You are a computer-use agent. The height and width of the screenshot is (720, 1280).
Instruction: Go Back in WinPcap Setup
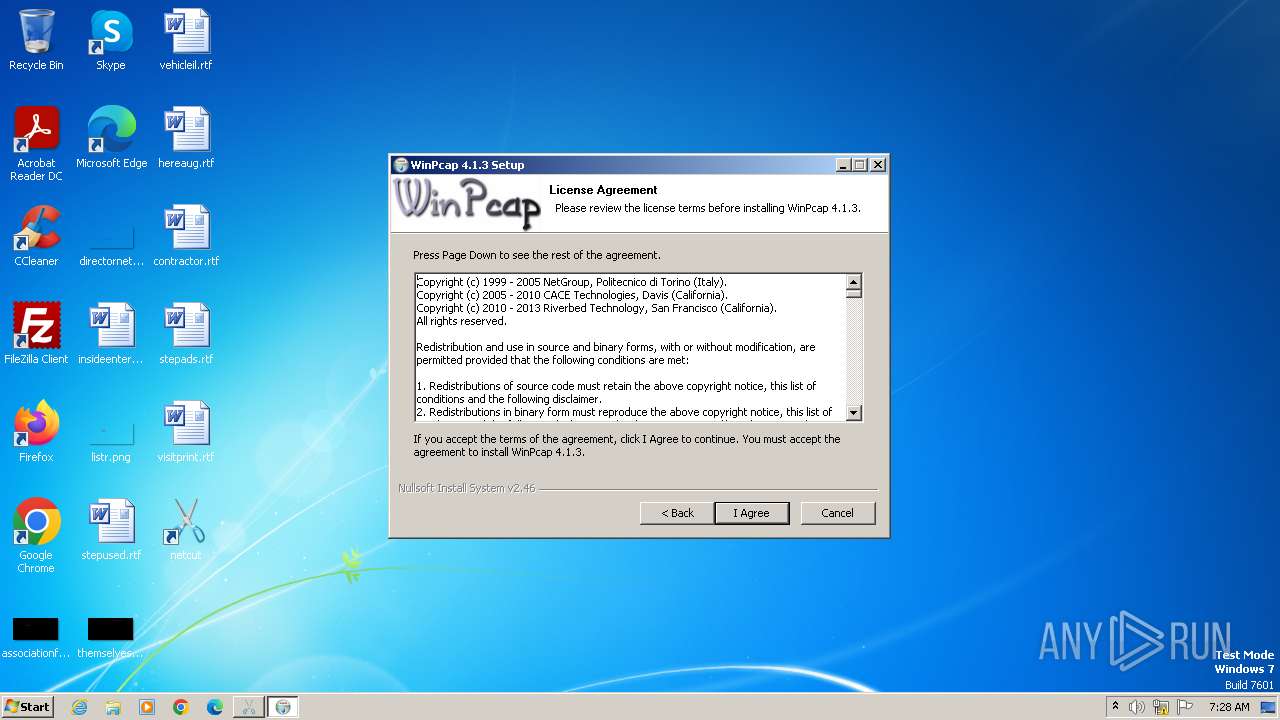point(677,513)
